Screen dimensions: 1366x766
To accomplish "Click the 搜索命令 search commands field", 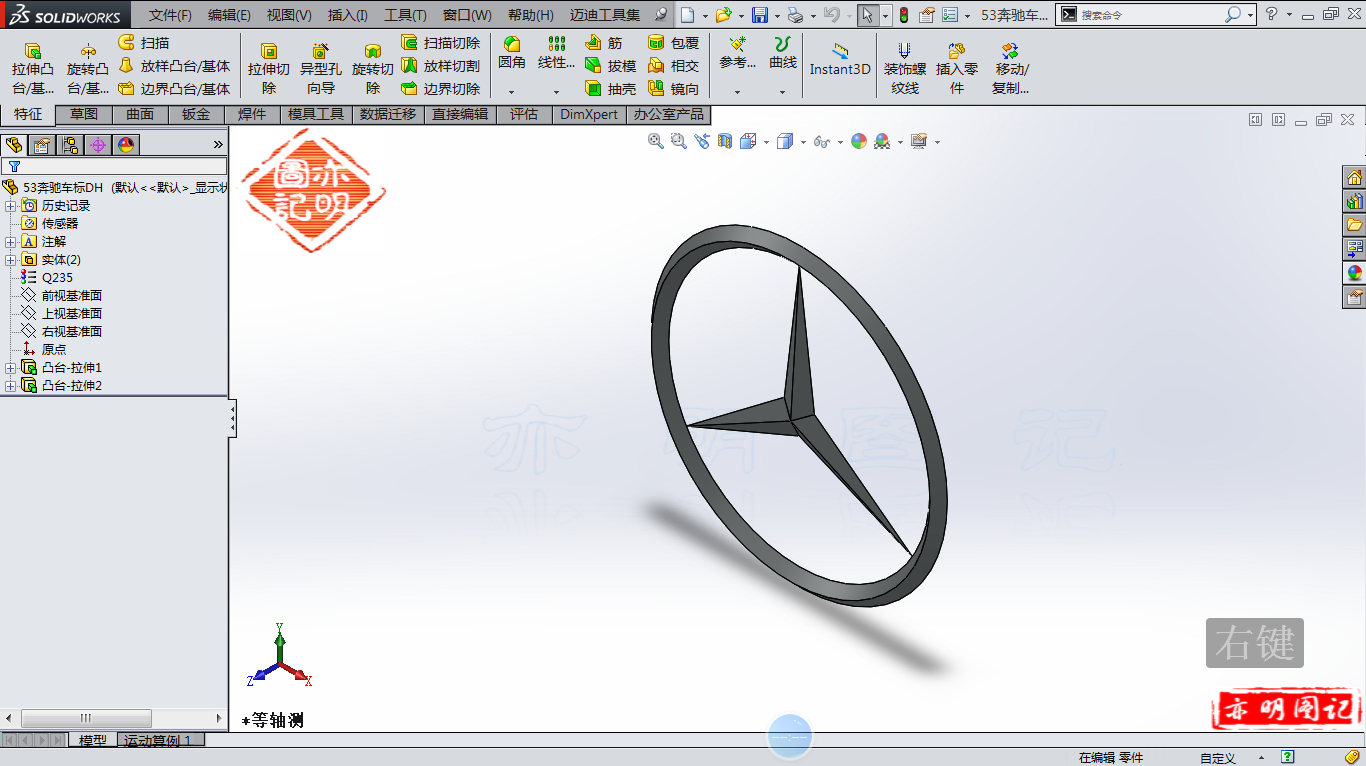I will pos(1152,15).
